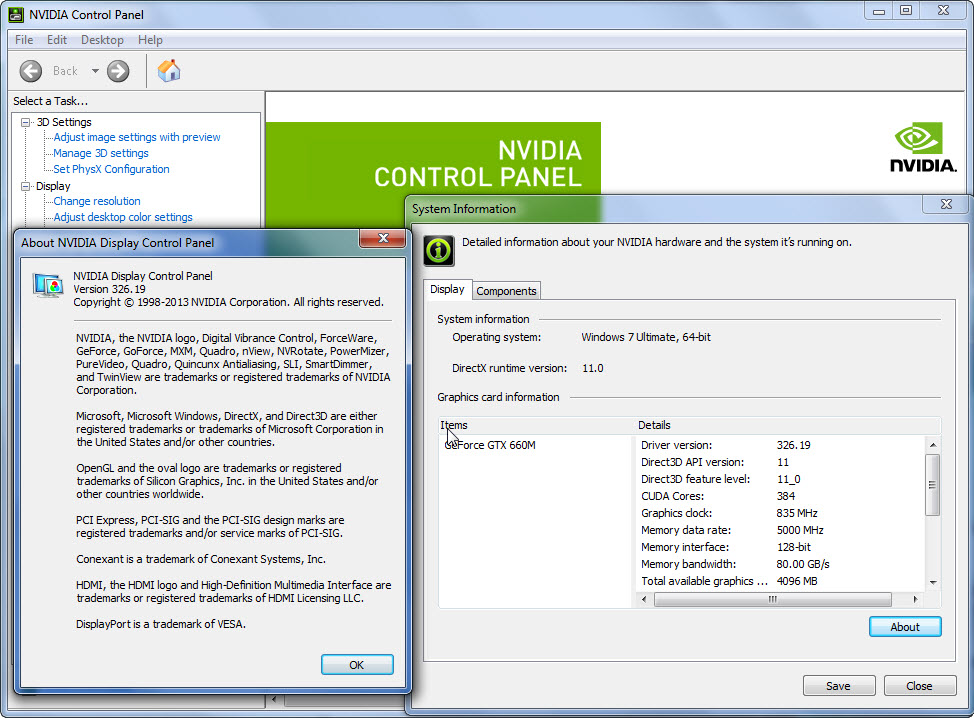Screen dimensions: 974x718
Task: Click the Memory bandwidth value 80.00 GB/s
Action: [x=803, y=564]
